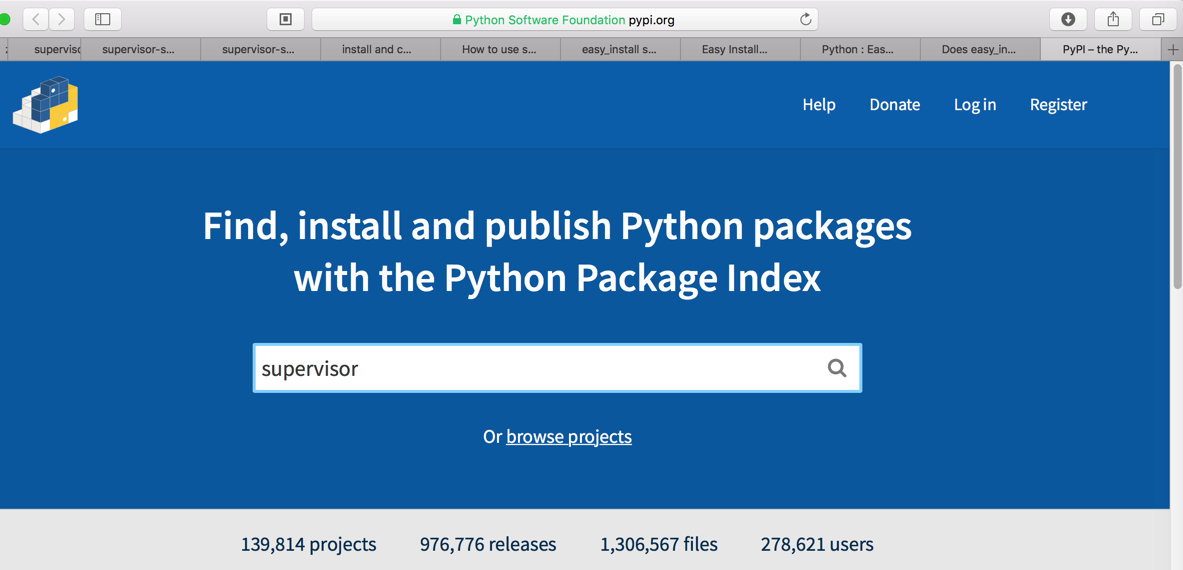Click the PyPI cube logo
The height and width of the screenshot is (570, 1183).
coord(46,105)
